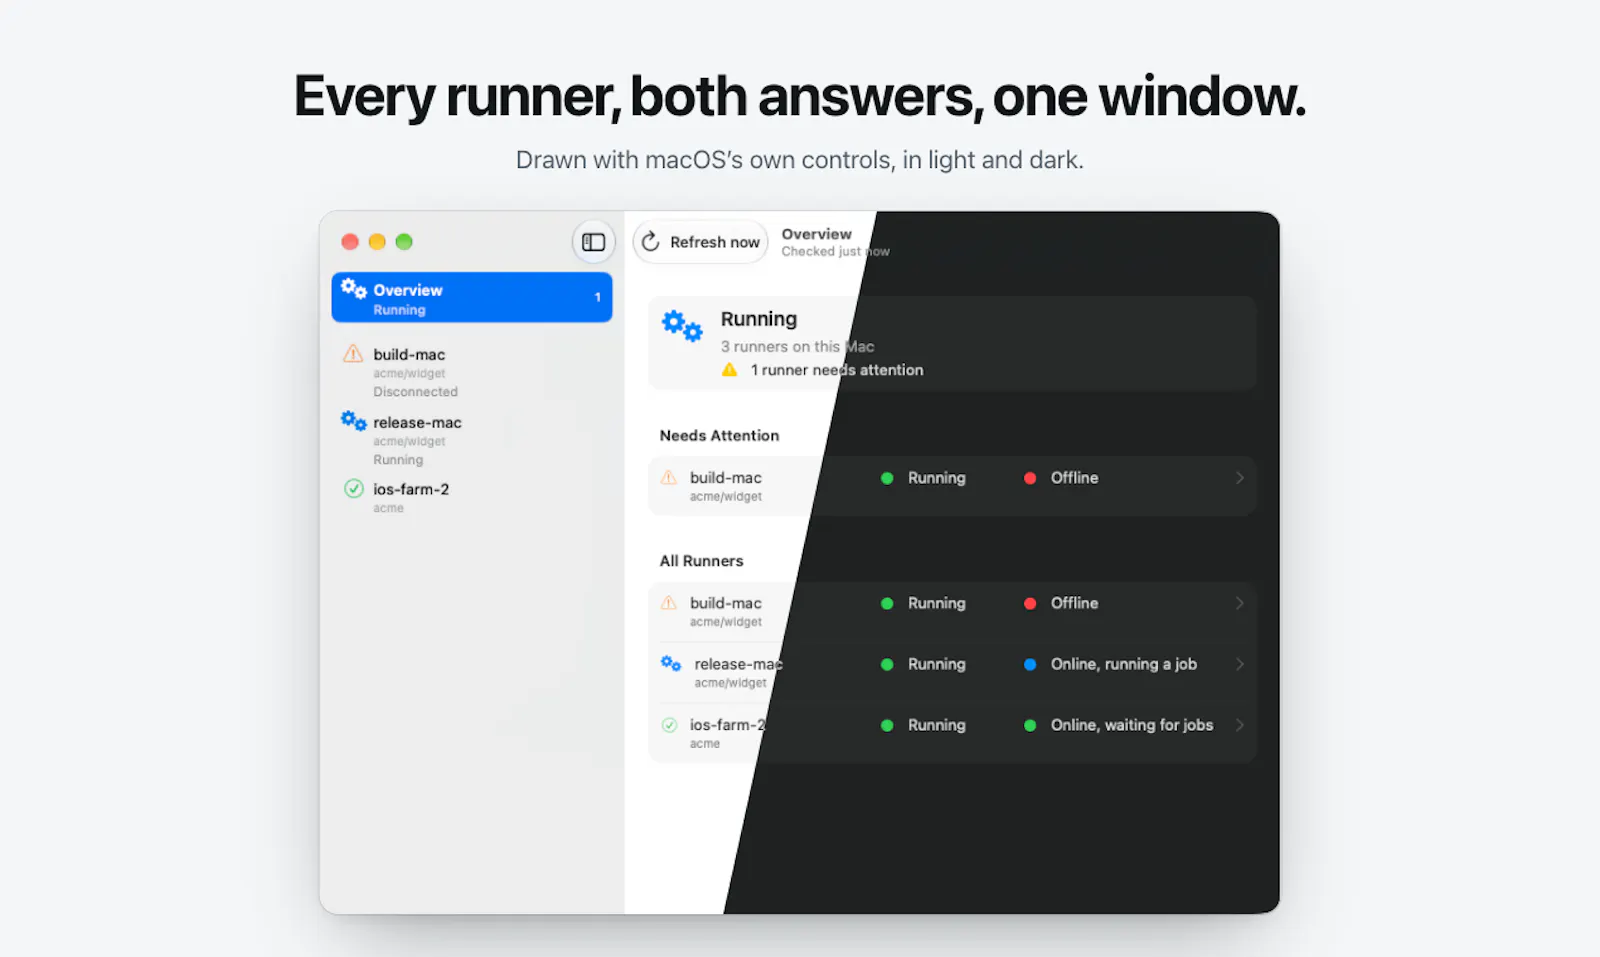The image size is (1600, 957).
Task: Click the gears icon beside sidebar release-mac
Action: coord(353,421)
